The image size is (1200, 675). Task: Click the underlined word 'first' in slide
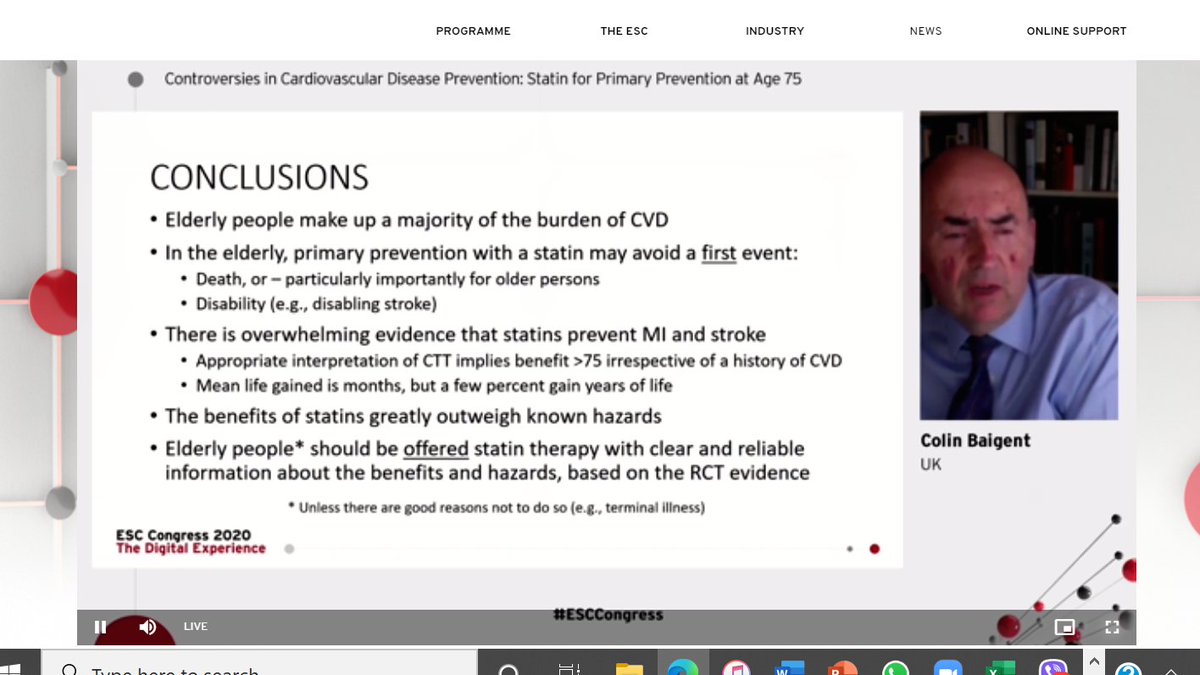click(x=719, y=253)
